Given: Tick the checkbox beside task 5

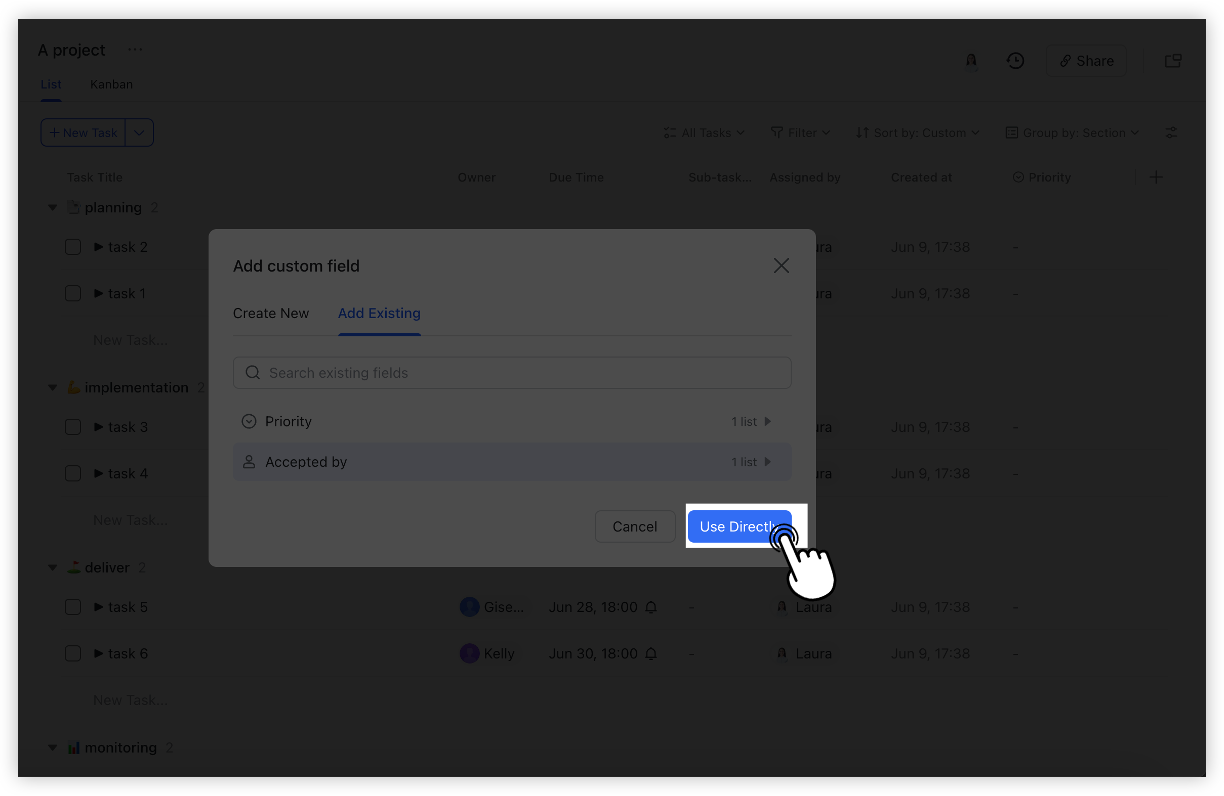Looking at the screenshot, I should tap(73, 607).
